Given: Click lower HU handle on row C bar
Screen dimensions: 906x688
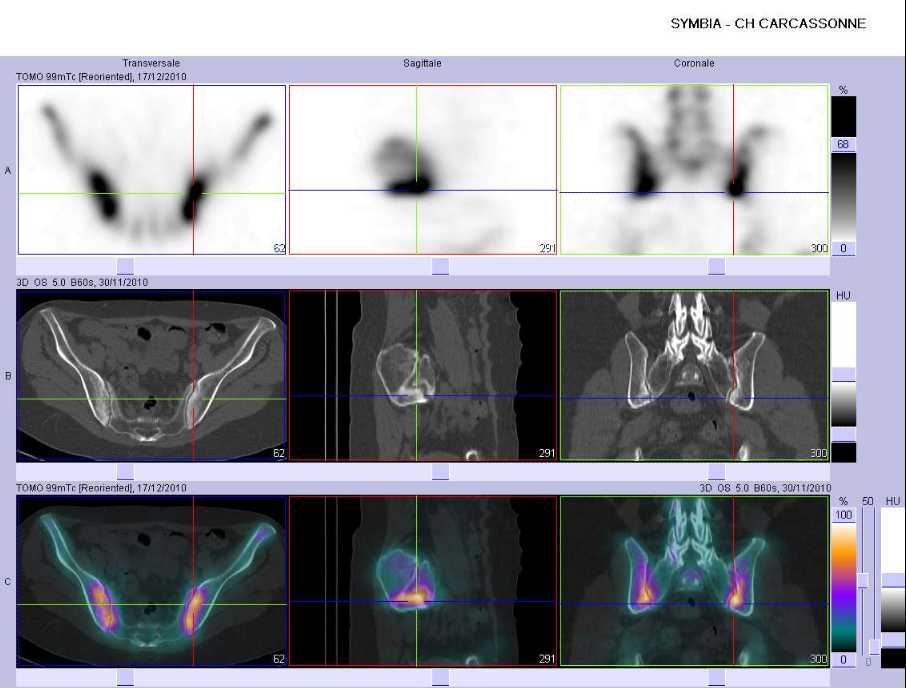Looking at the screenshot, I should [893, 641].
